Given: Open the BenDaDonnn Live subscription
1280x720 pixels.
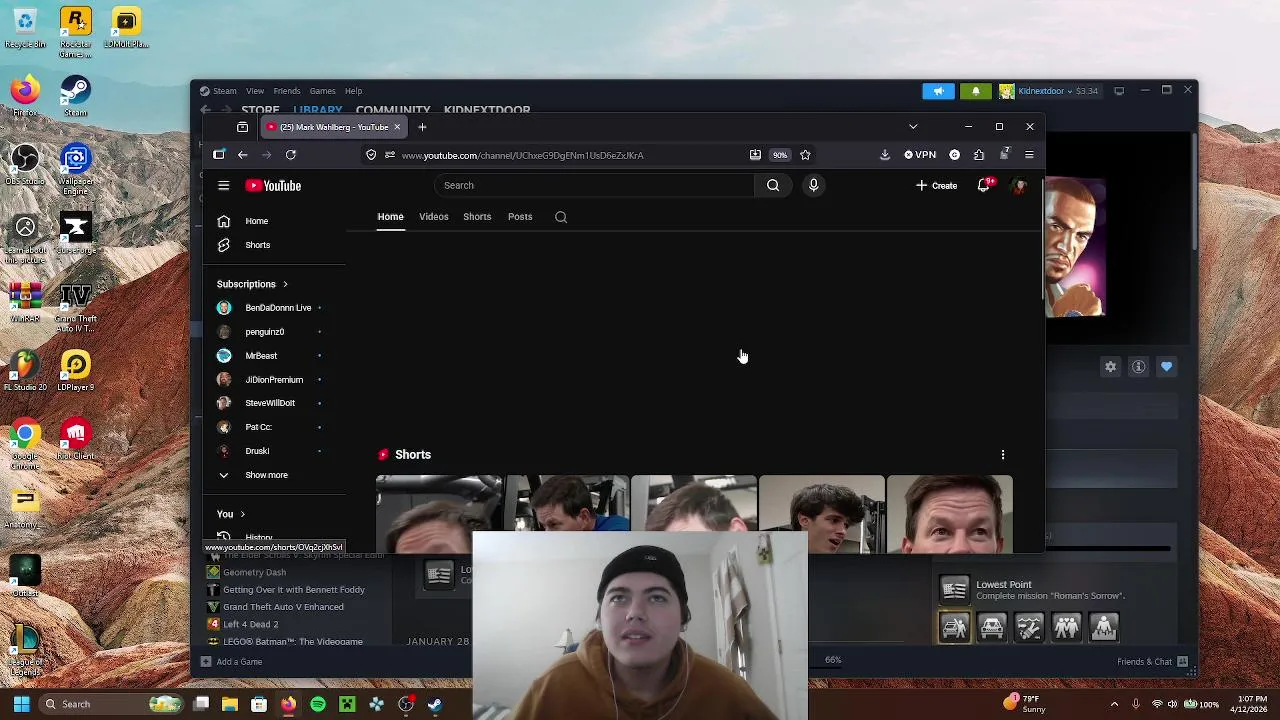Looking at the screenshot, I should point(278,308).
